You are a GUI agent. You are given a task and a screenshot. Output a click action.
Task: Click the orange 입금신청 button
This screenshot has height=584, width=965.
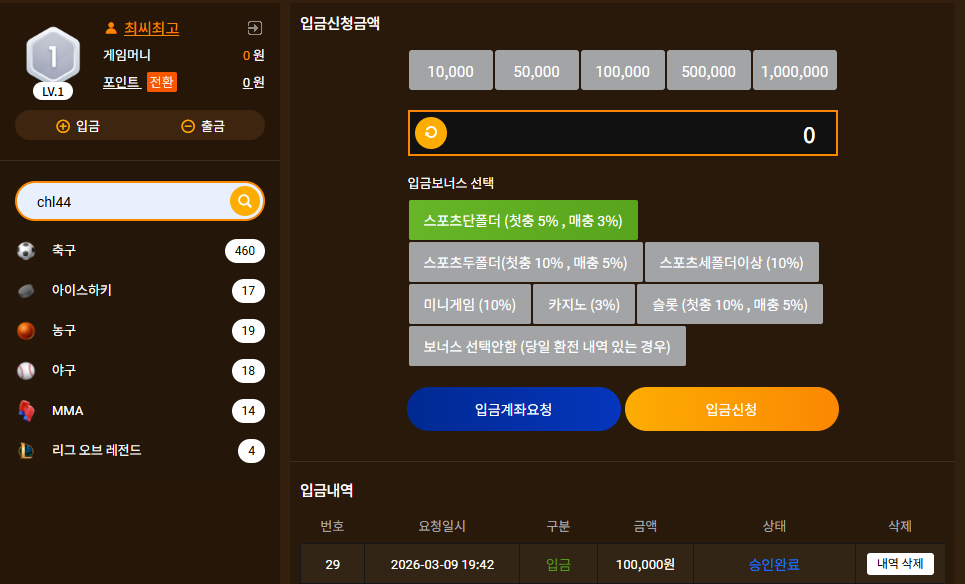point(732,409)
